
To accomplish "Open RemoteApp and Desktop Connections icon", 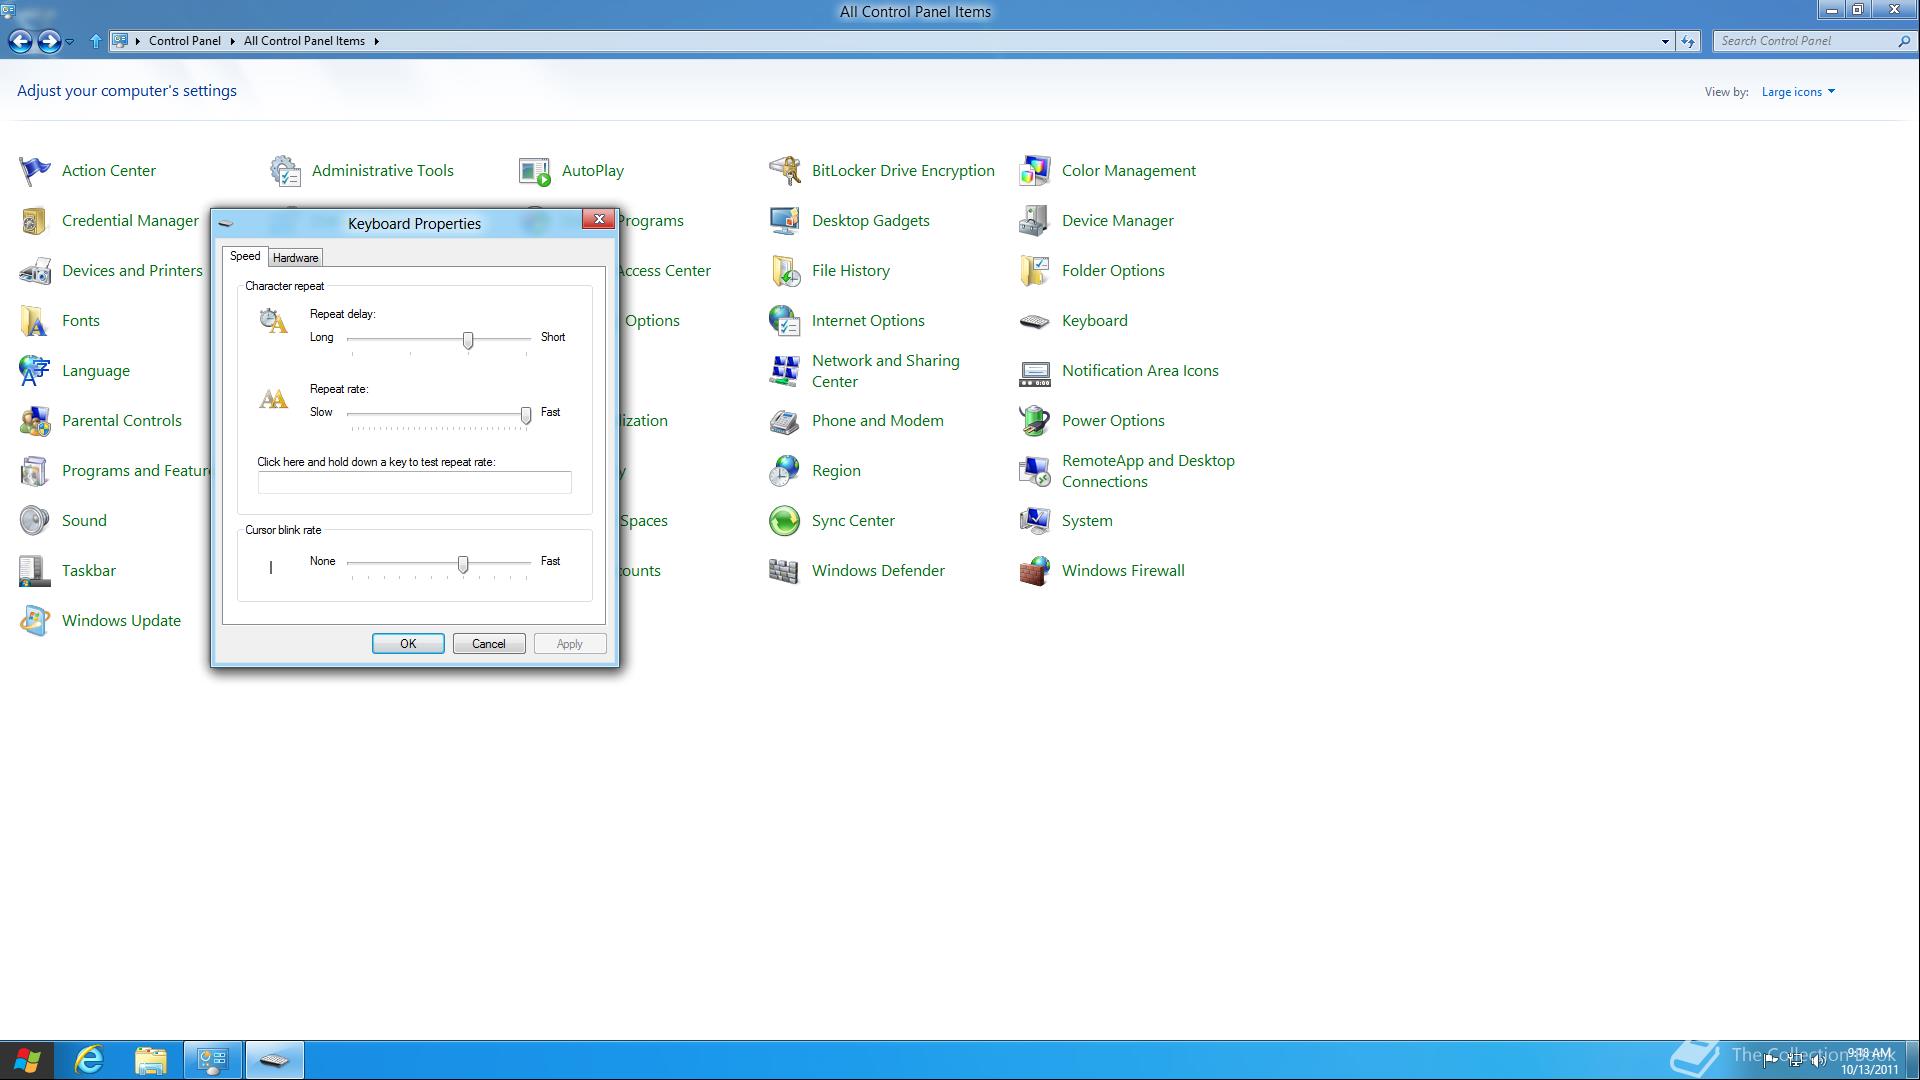I will click(x=1035, y=471).
